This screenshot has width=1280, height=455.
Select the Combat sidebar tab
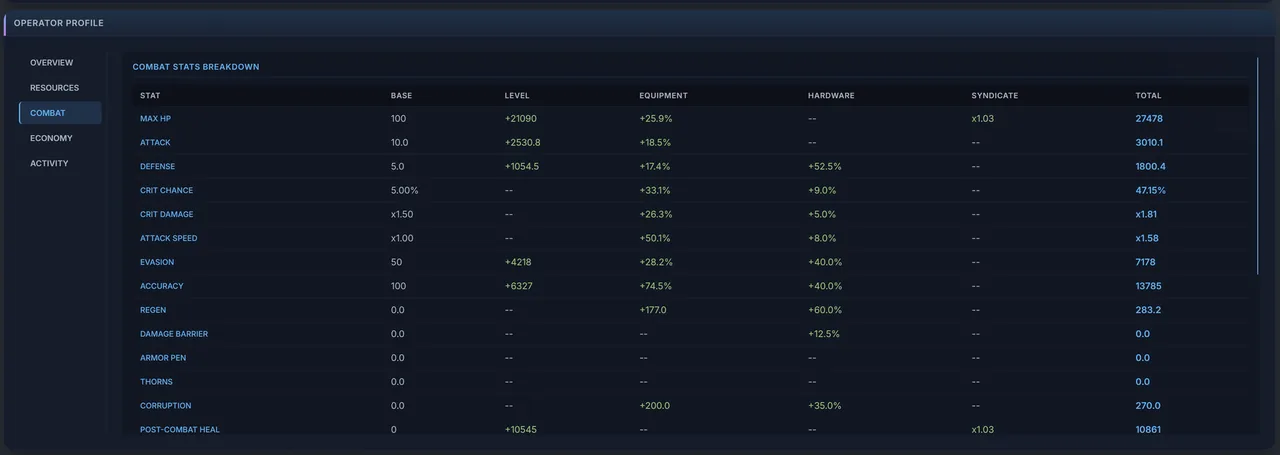60,113
